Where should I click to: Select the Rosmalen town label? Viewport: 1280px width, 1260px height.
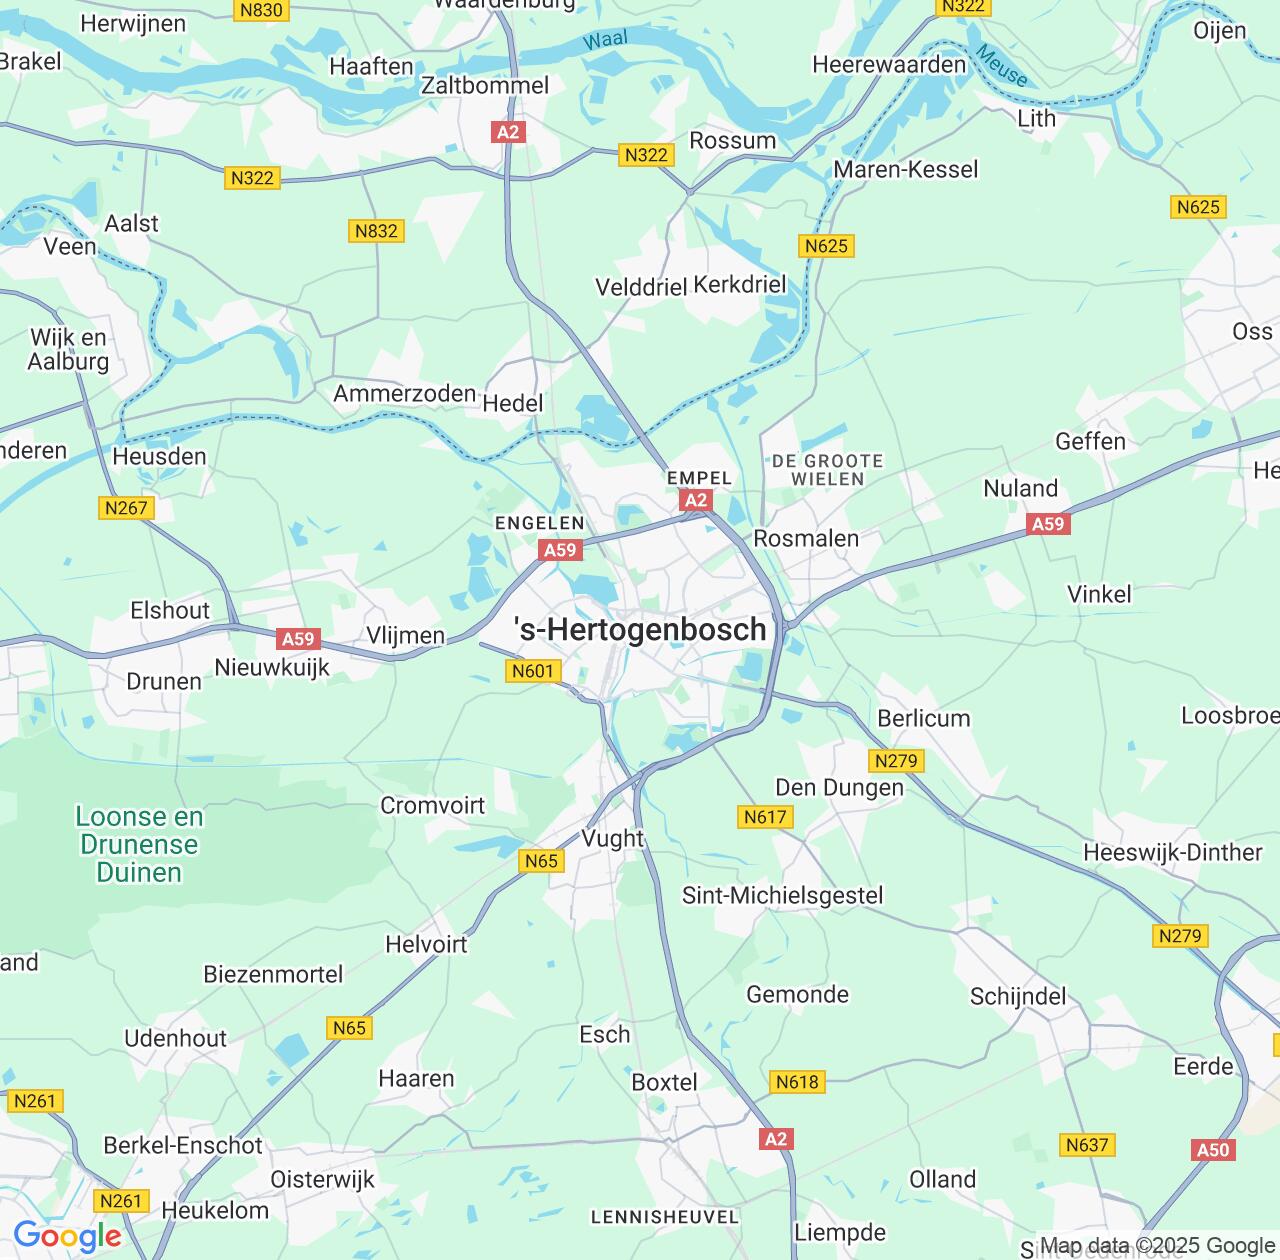pyautogui.click(x=806, y=538)
